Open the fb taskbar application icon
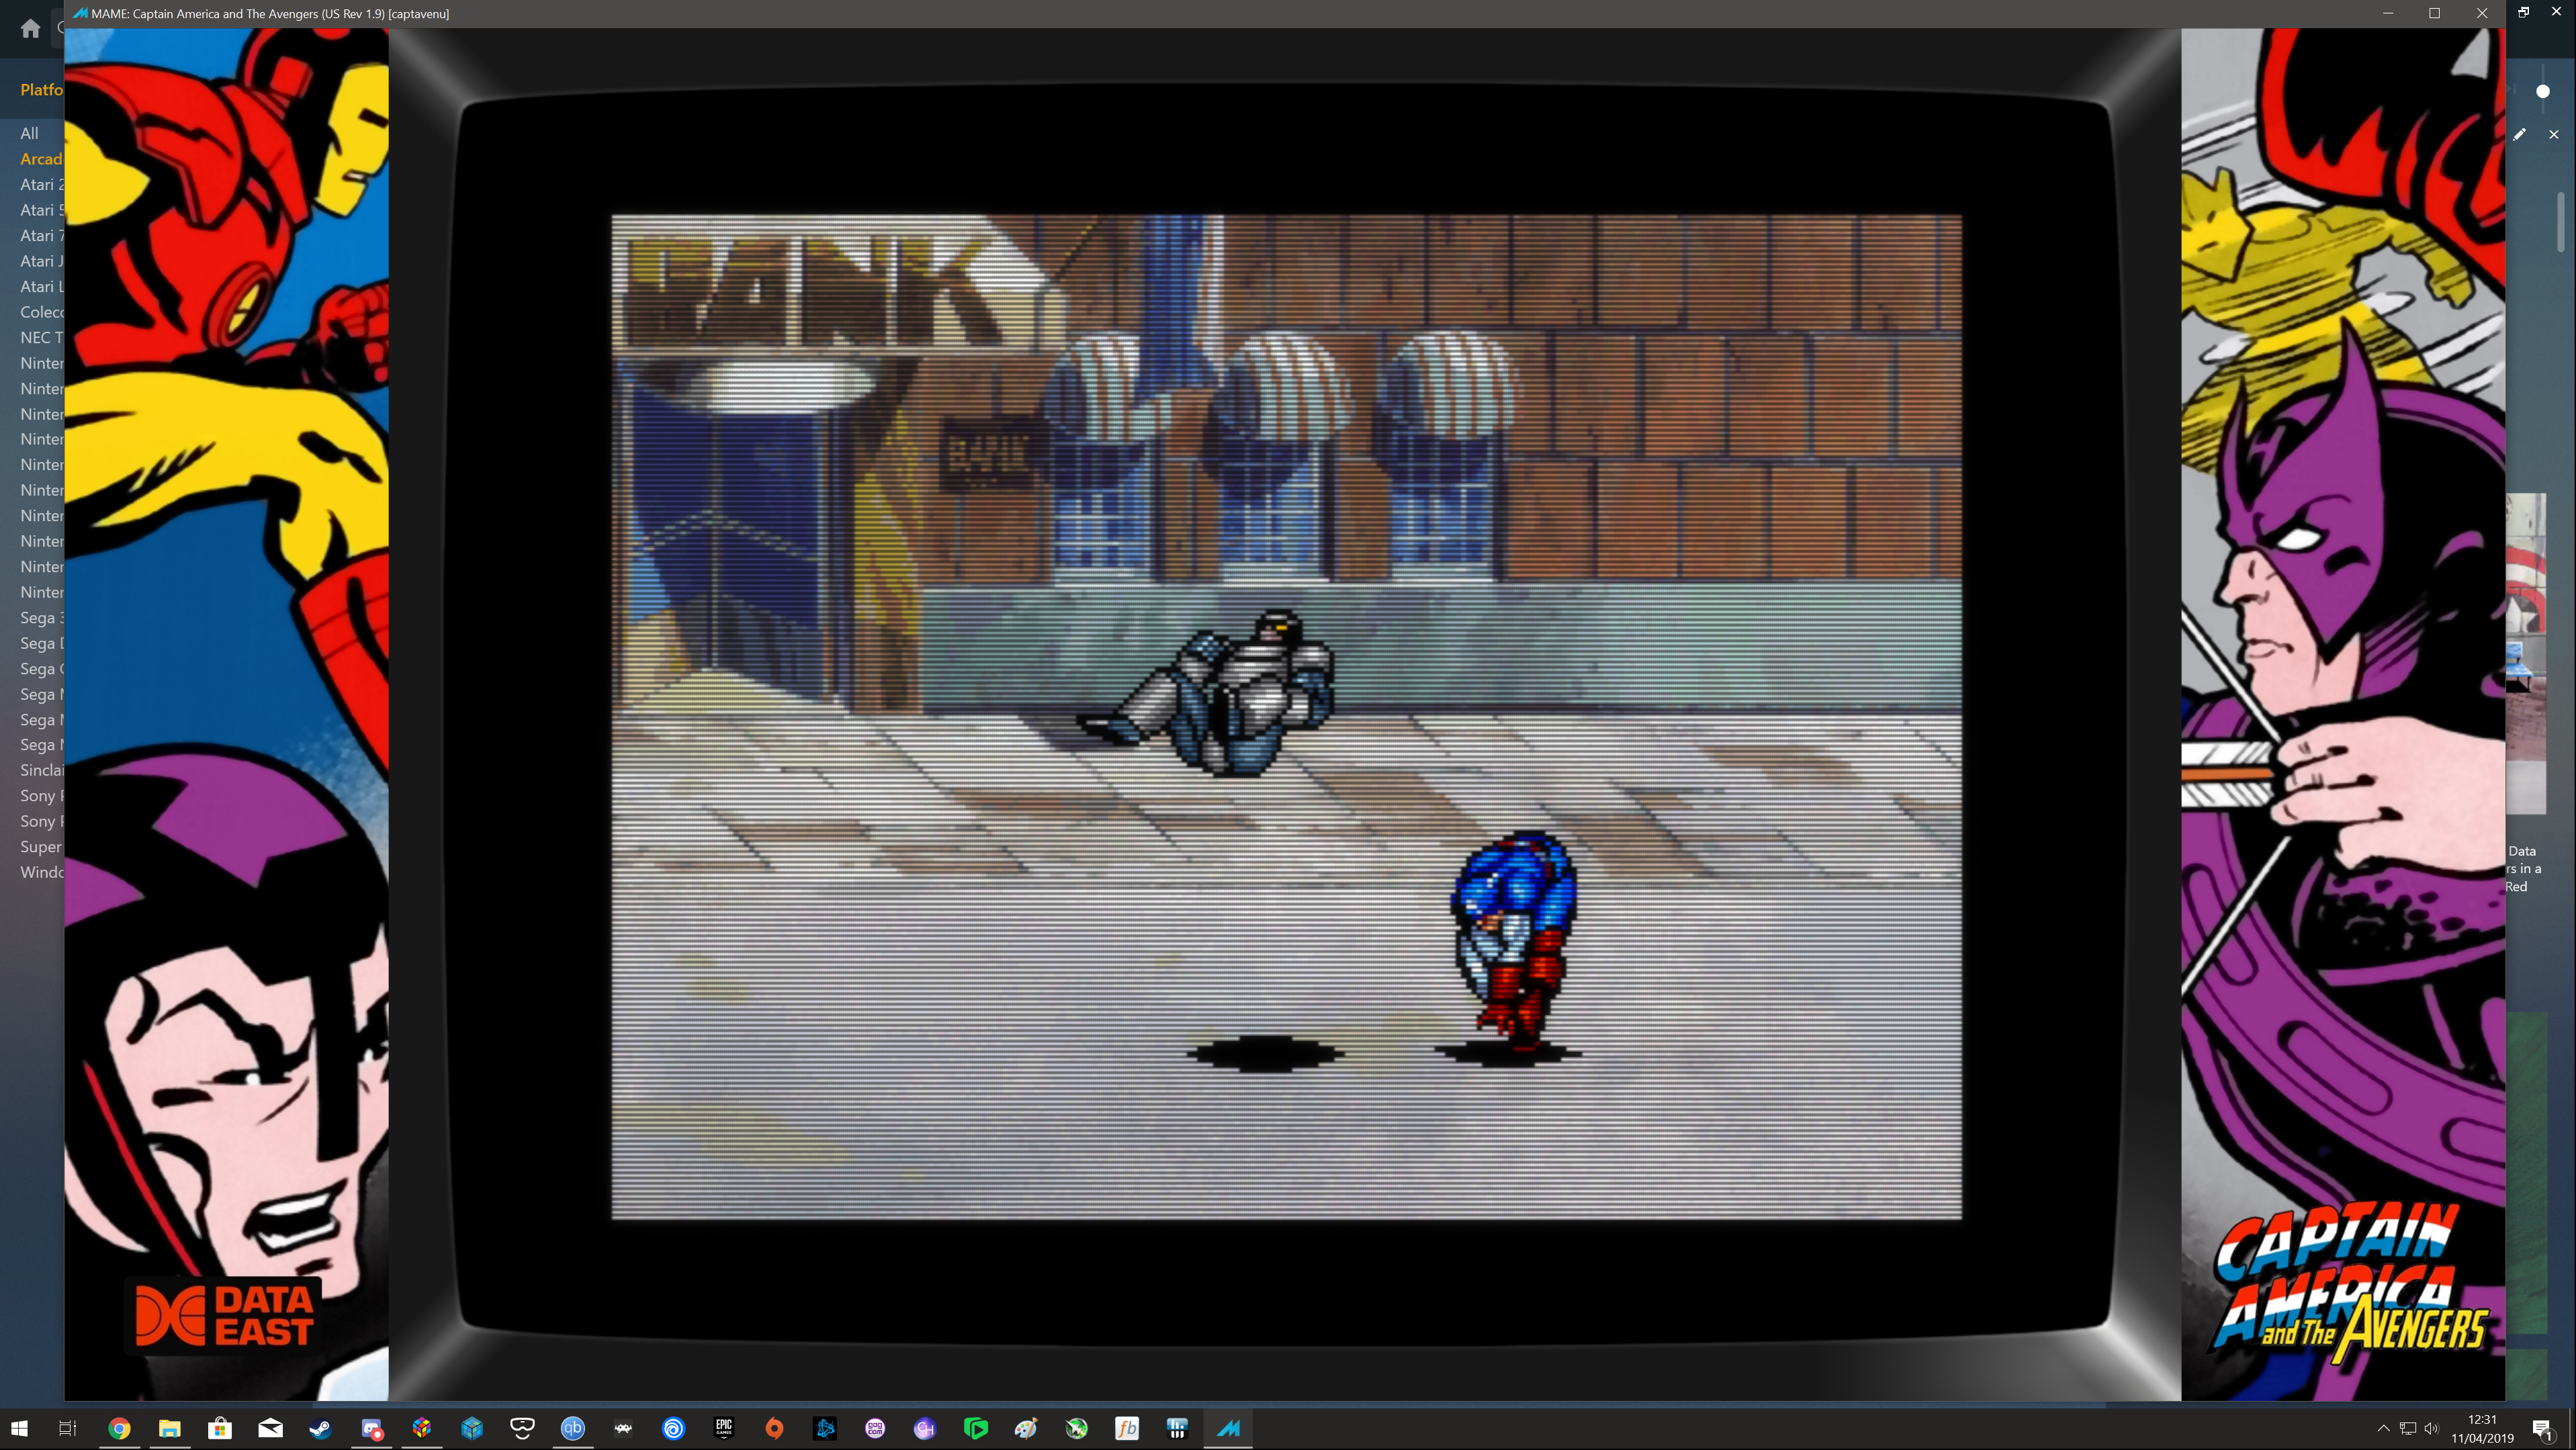This screenshot has width=2576, height=1450. tap(1127, 1428)
